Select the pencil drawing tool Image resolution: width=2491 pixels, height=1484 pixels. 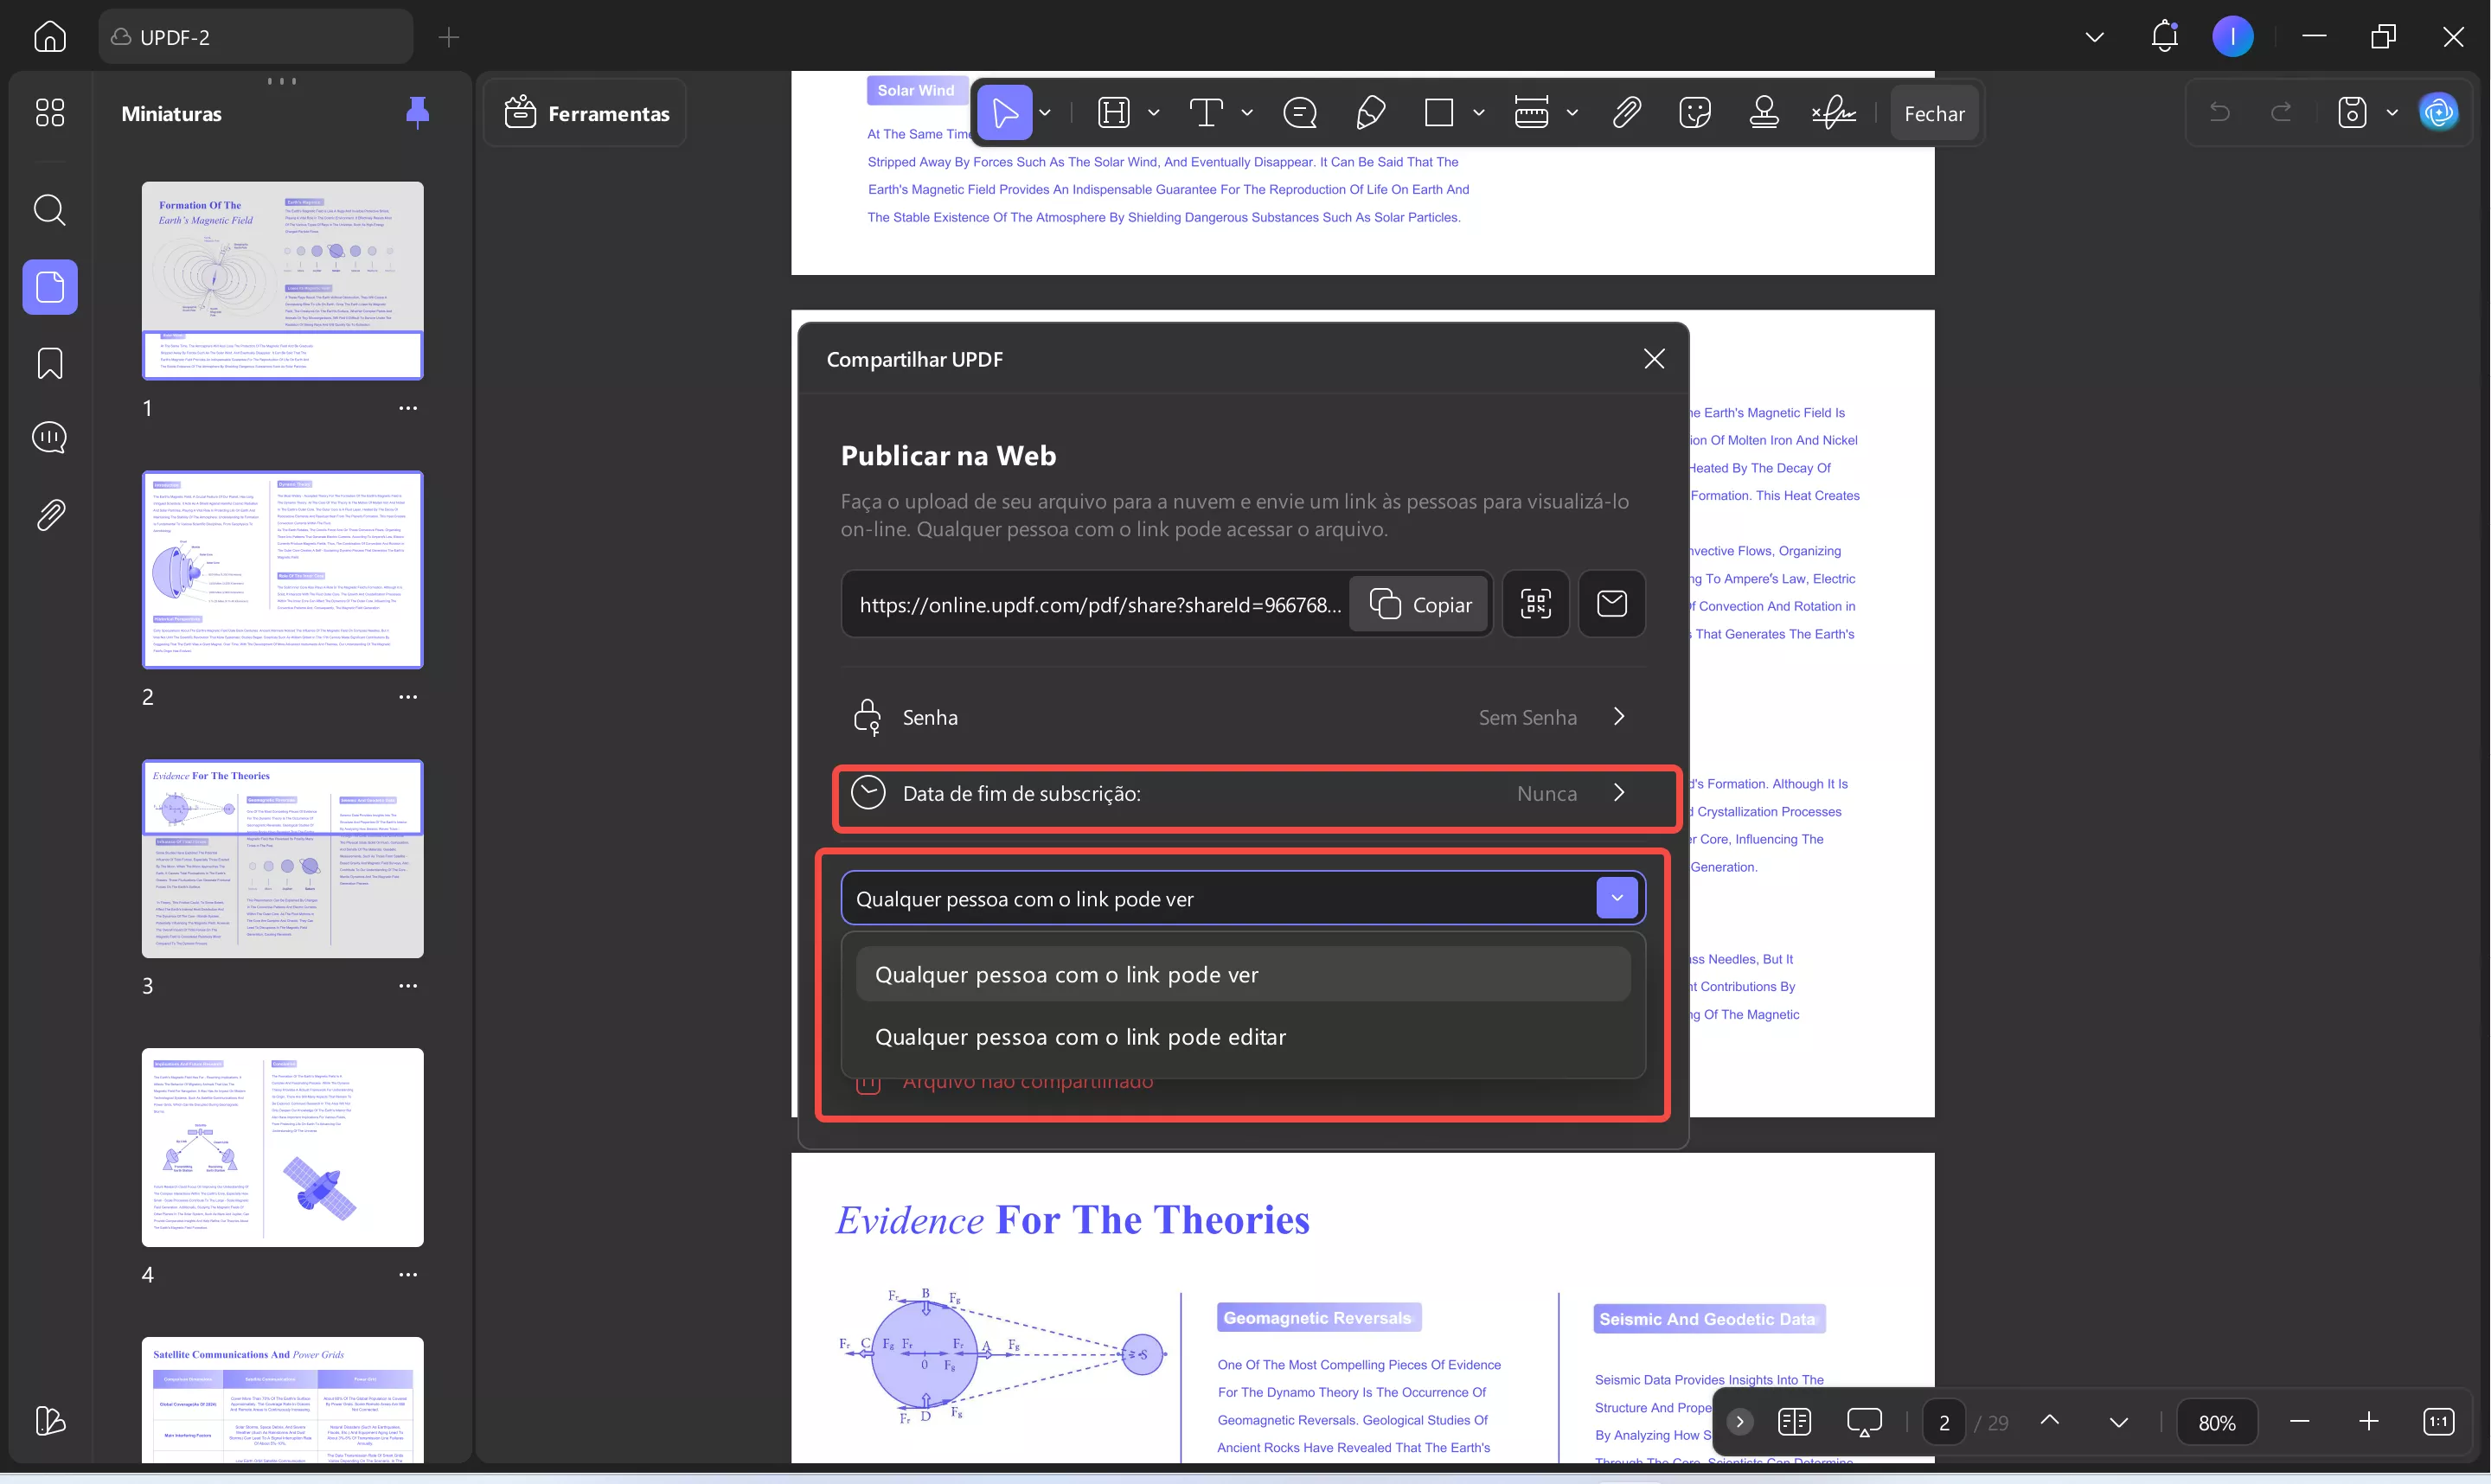tap(1370, 113)
